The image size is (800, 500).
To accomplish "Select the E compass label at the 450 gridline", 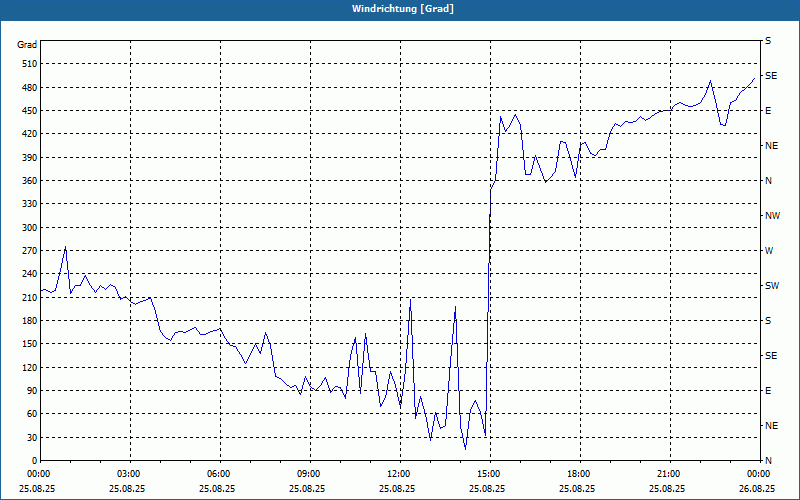I will (x=768, y=111).
